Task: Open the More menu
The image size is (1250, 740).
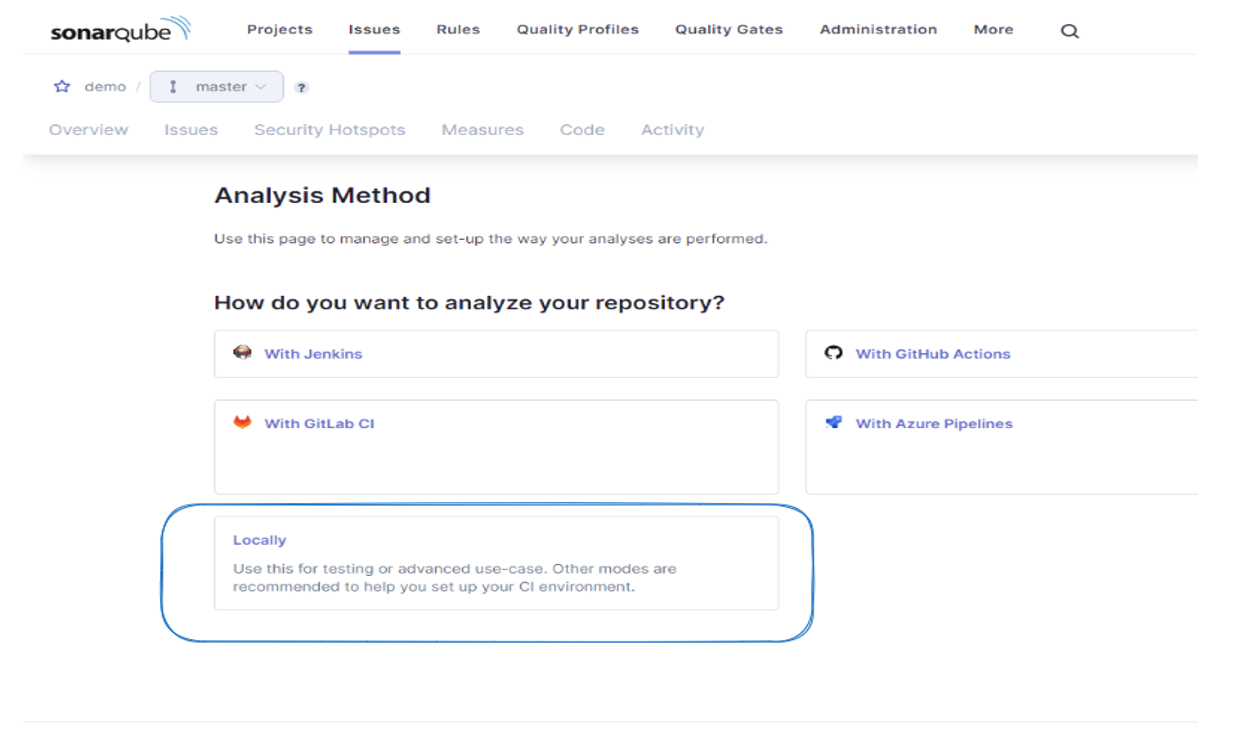Action: (x=993, y=30)
